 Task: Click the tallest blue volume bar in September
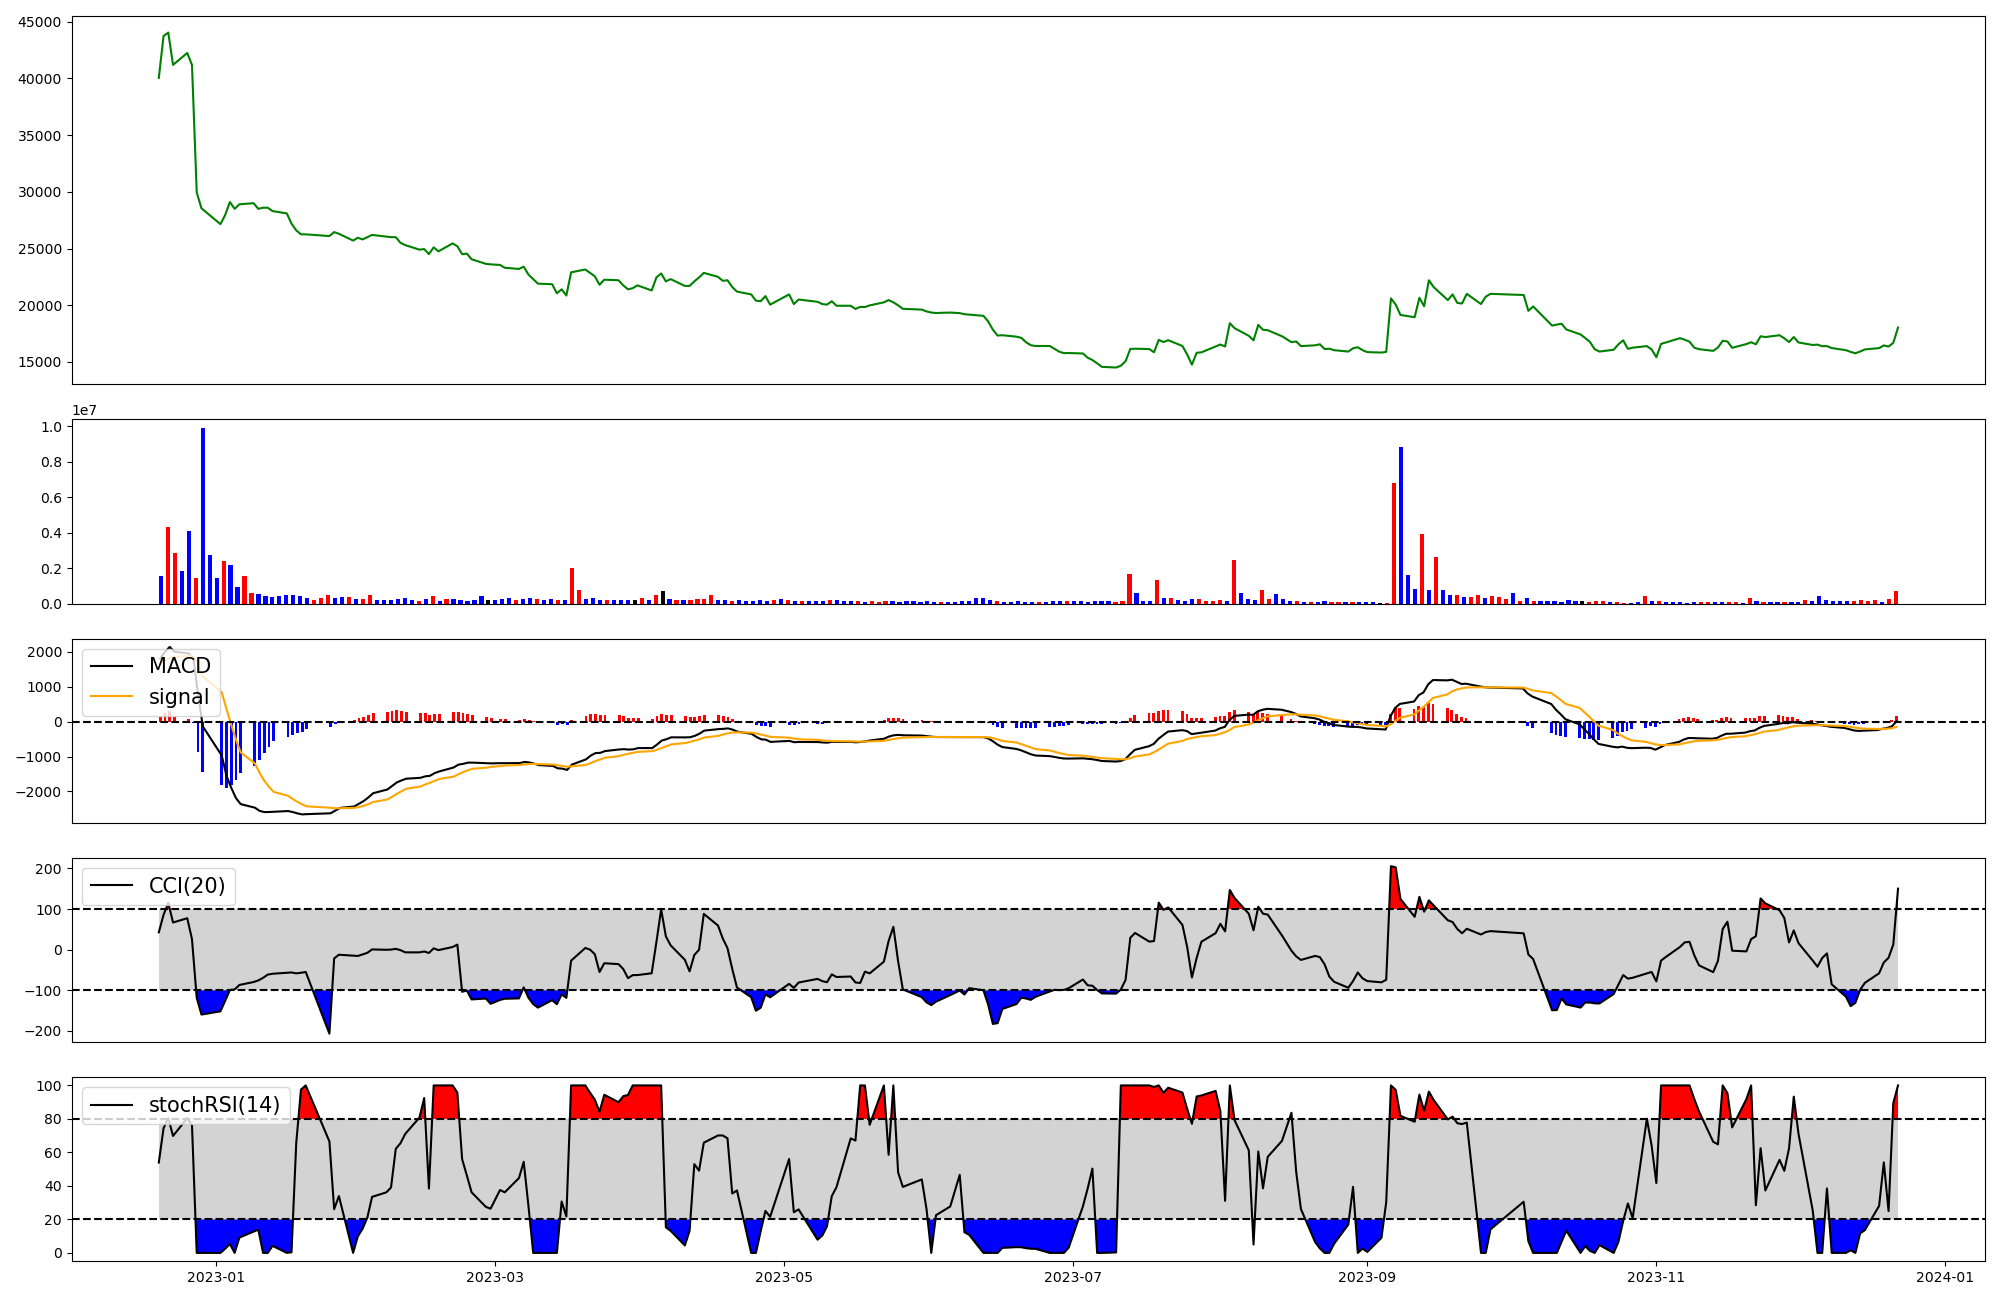pyautogui.click(x=1401, y=525)
